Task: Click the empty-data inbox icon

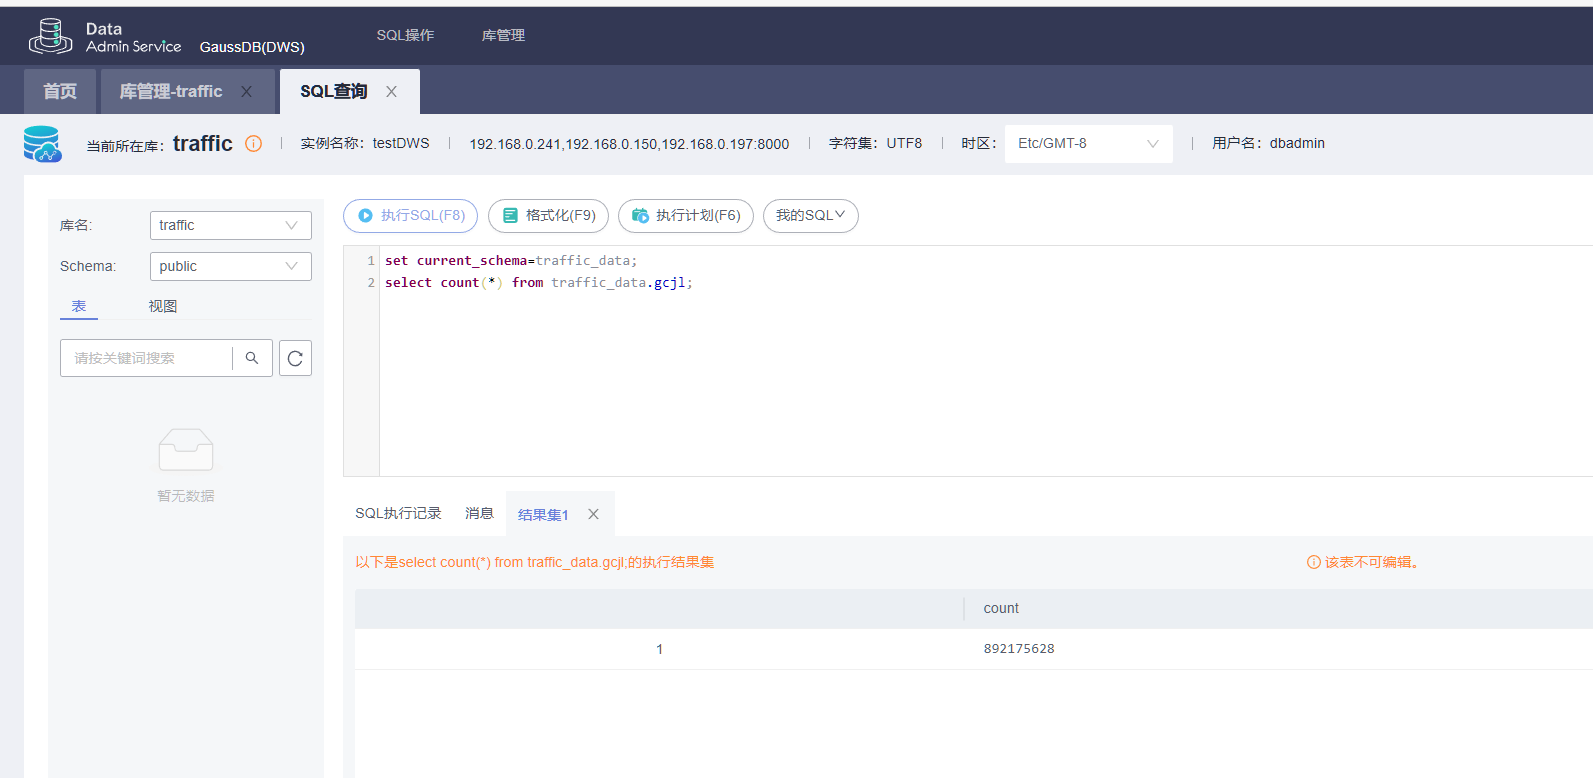Action: pos(186,449)
